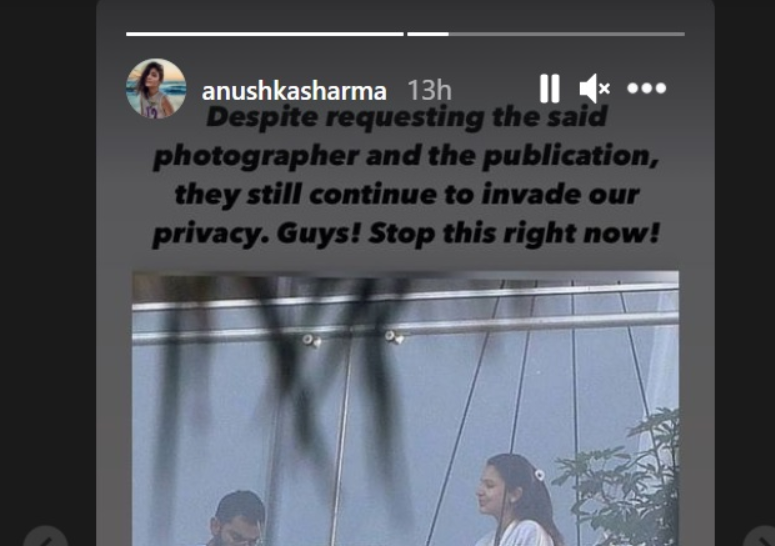Click the anushkasharma username link
The width and height of the screenshot is (775, 546).
294,91
